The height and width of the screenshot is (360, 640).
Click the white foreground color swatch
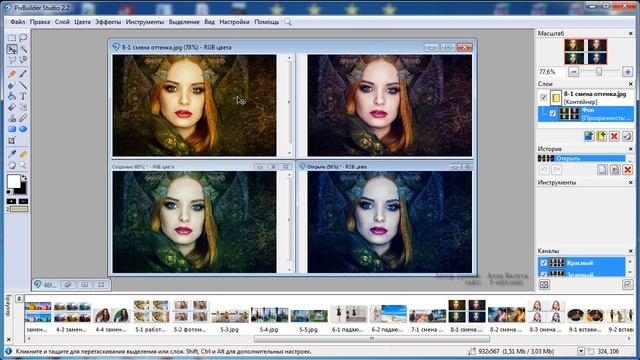[x=13, y=181]
